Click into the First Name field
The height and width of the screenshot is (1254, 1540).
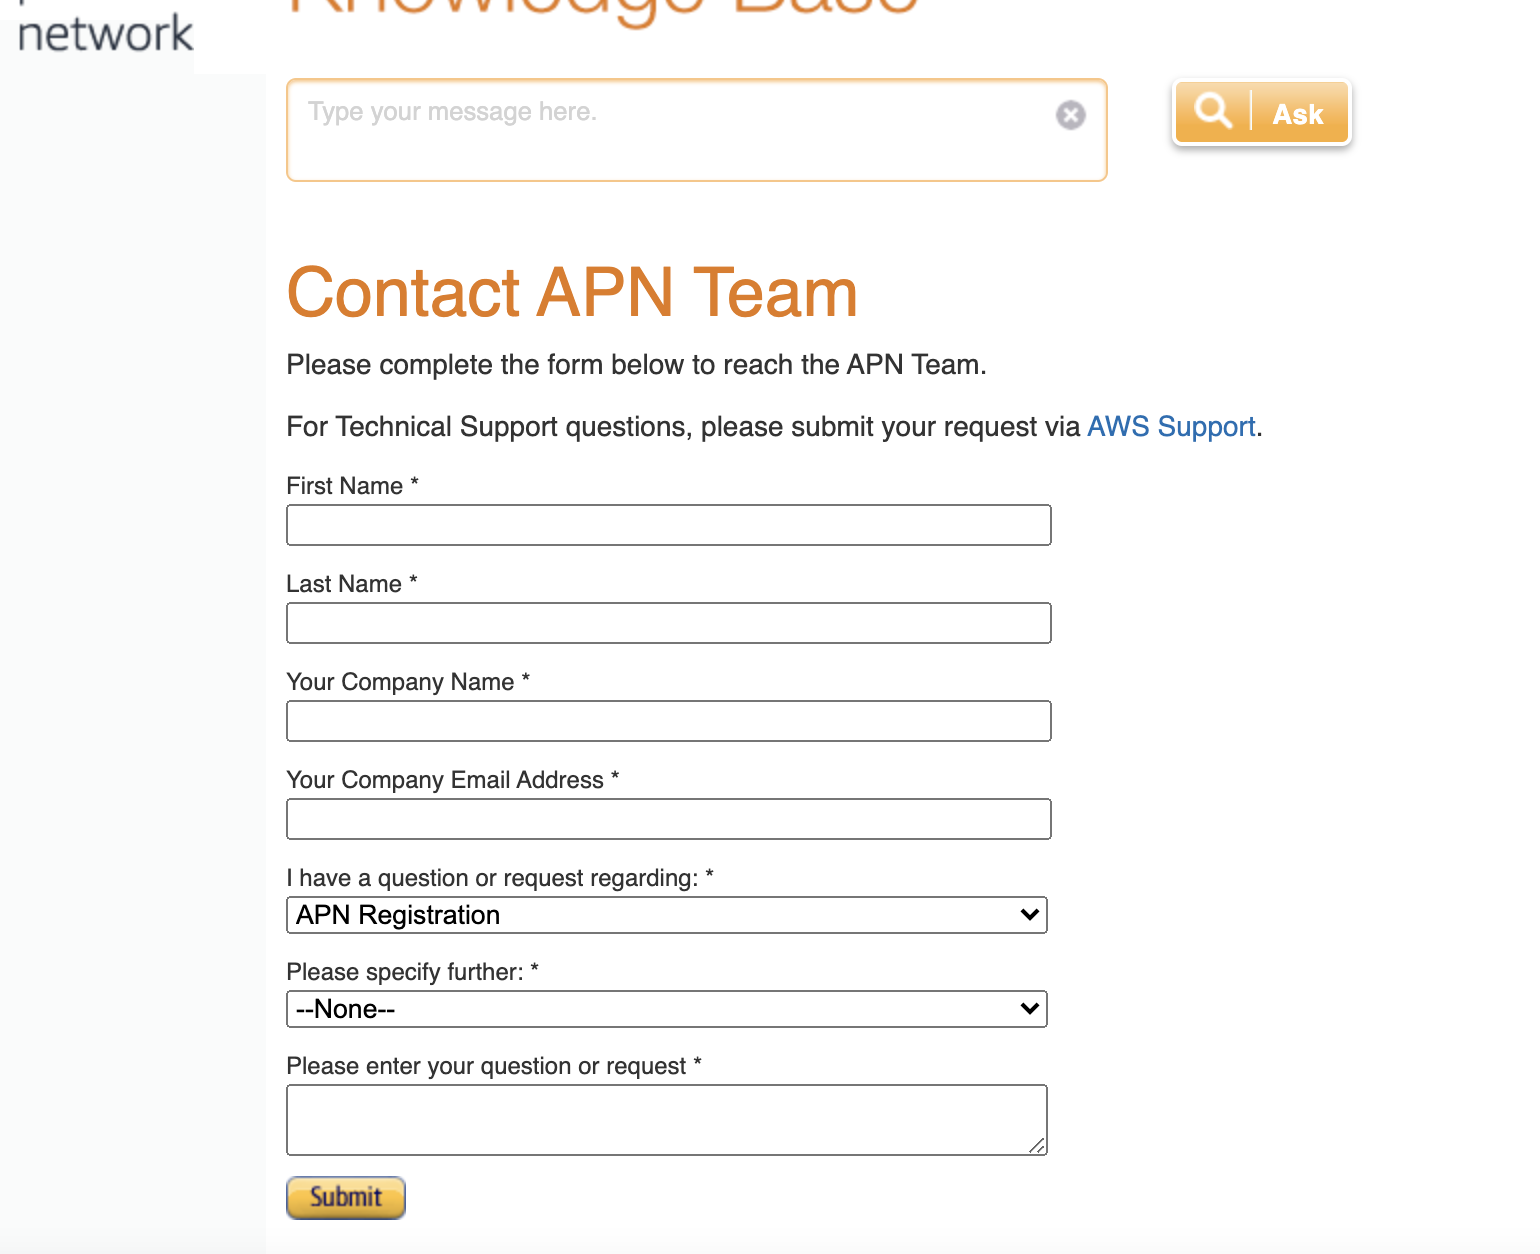pyautogui.click(x=669, y=525)
